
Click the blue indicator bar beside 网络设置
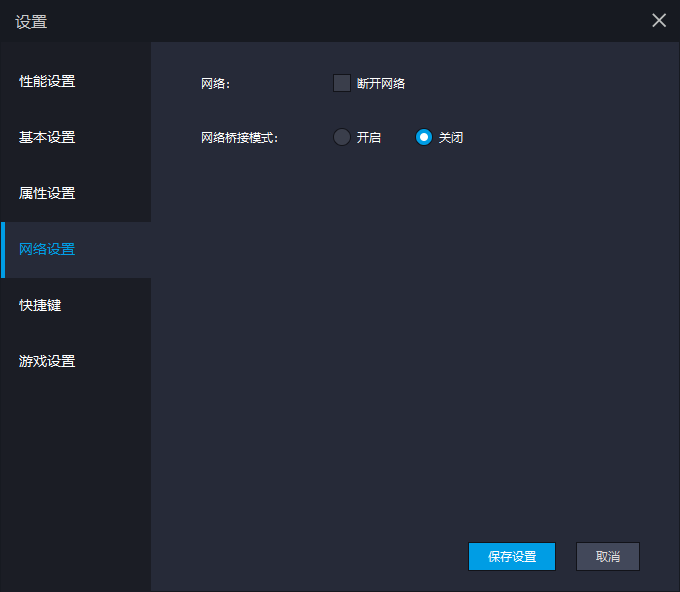(x=3, y=250)
